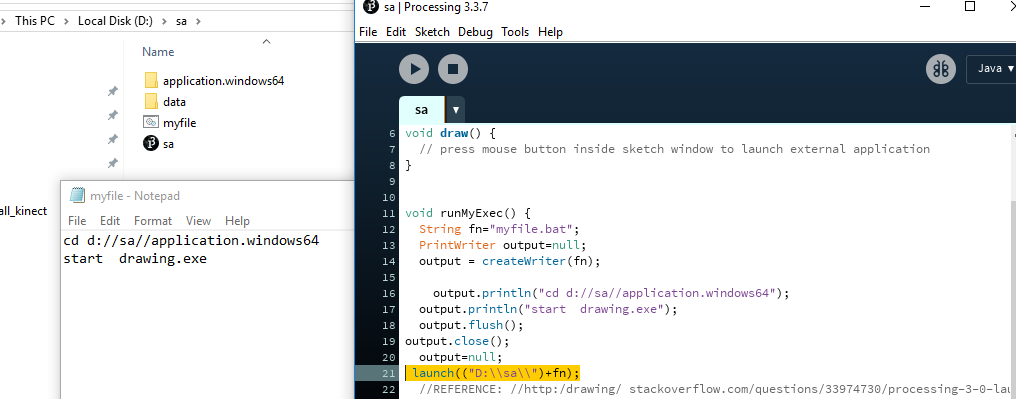The image size is (1016, 399).
Task: Select the data folder icon
Action: point(151,102)
